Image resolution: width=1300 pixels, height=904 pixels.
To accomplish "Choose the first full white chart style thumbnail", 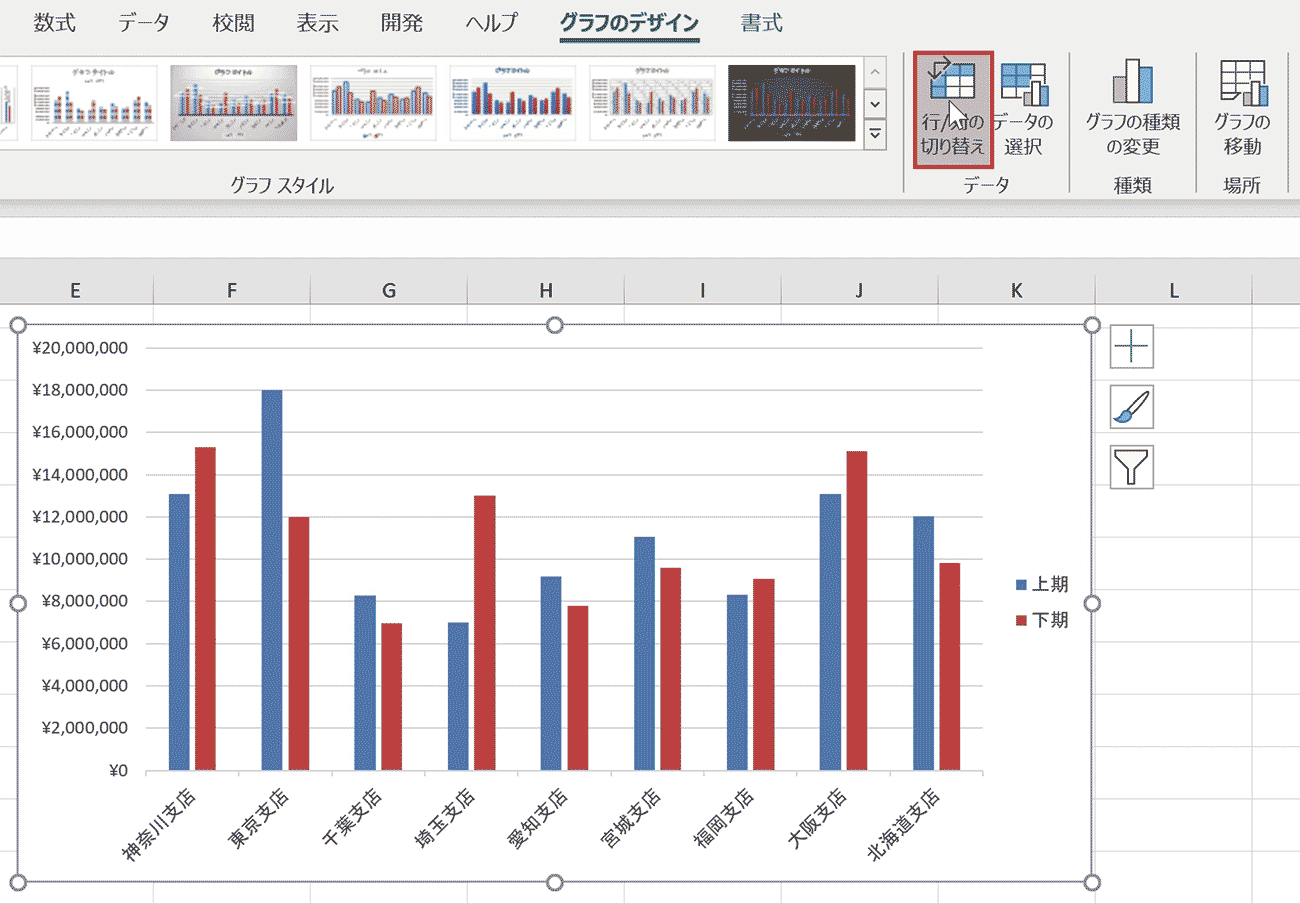I will click(94, 103).
